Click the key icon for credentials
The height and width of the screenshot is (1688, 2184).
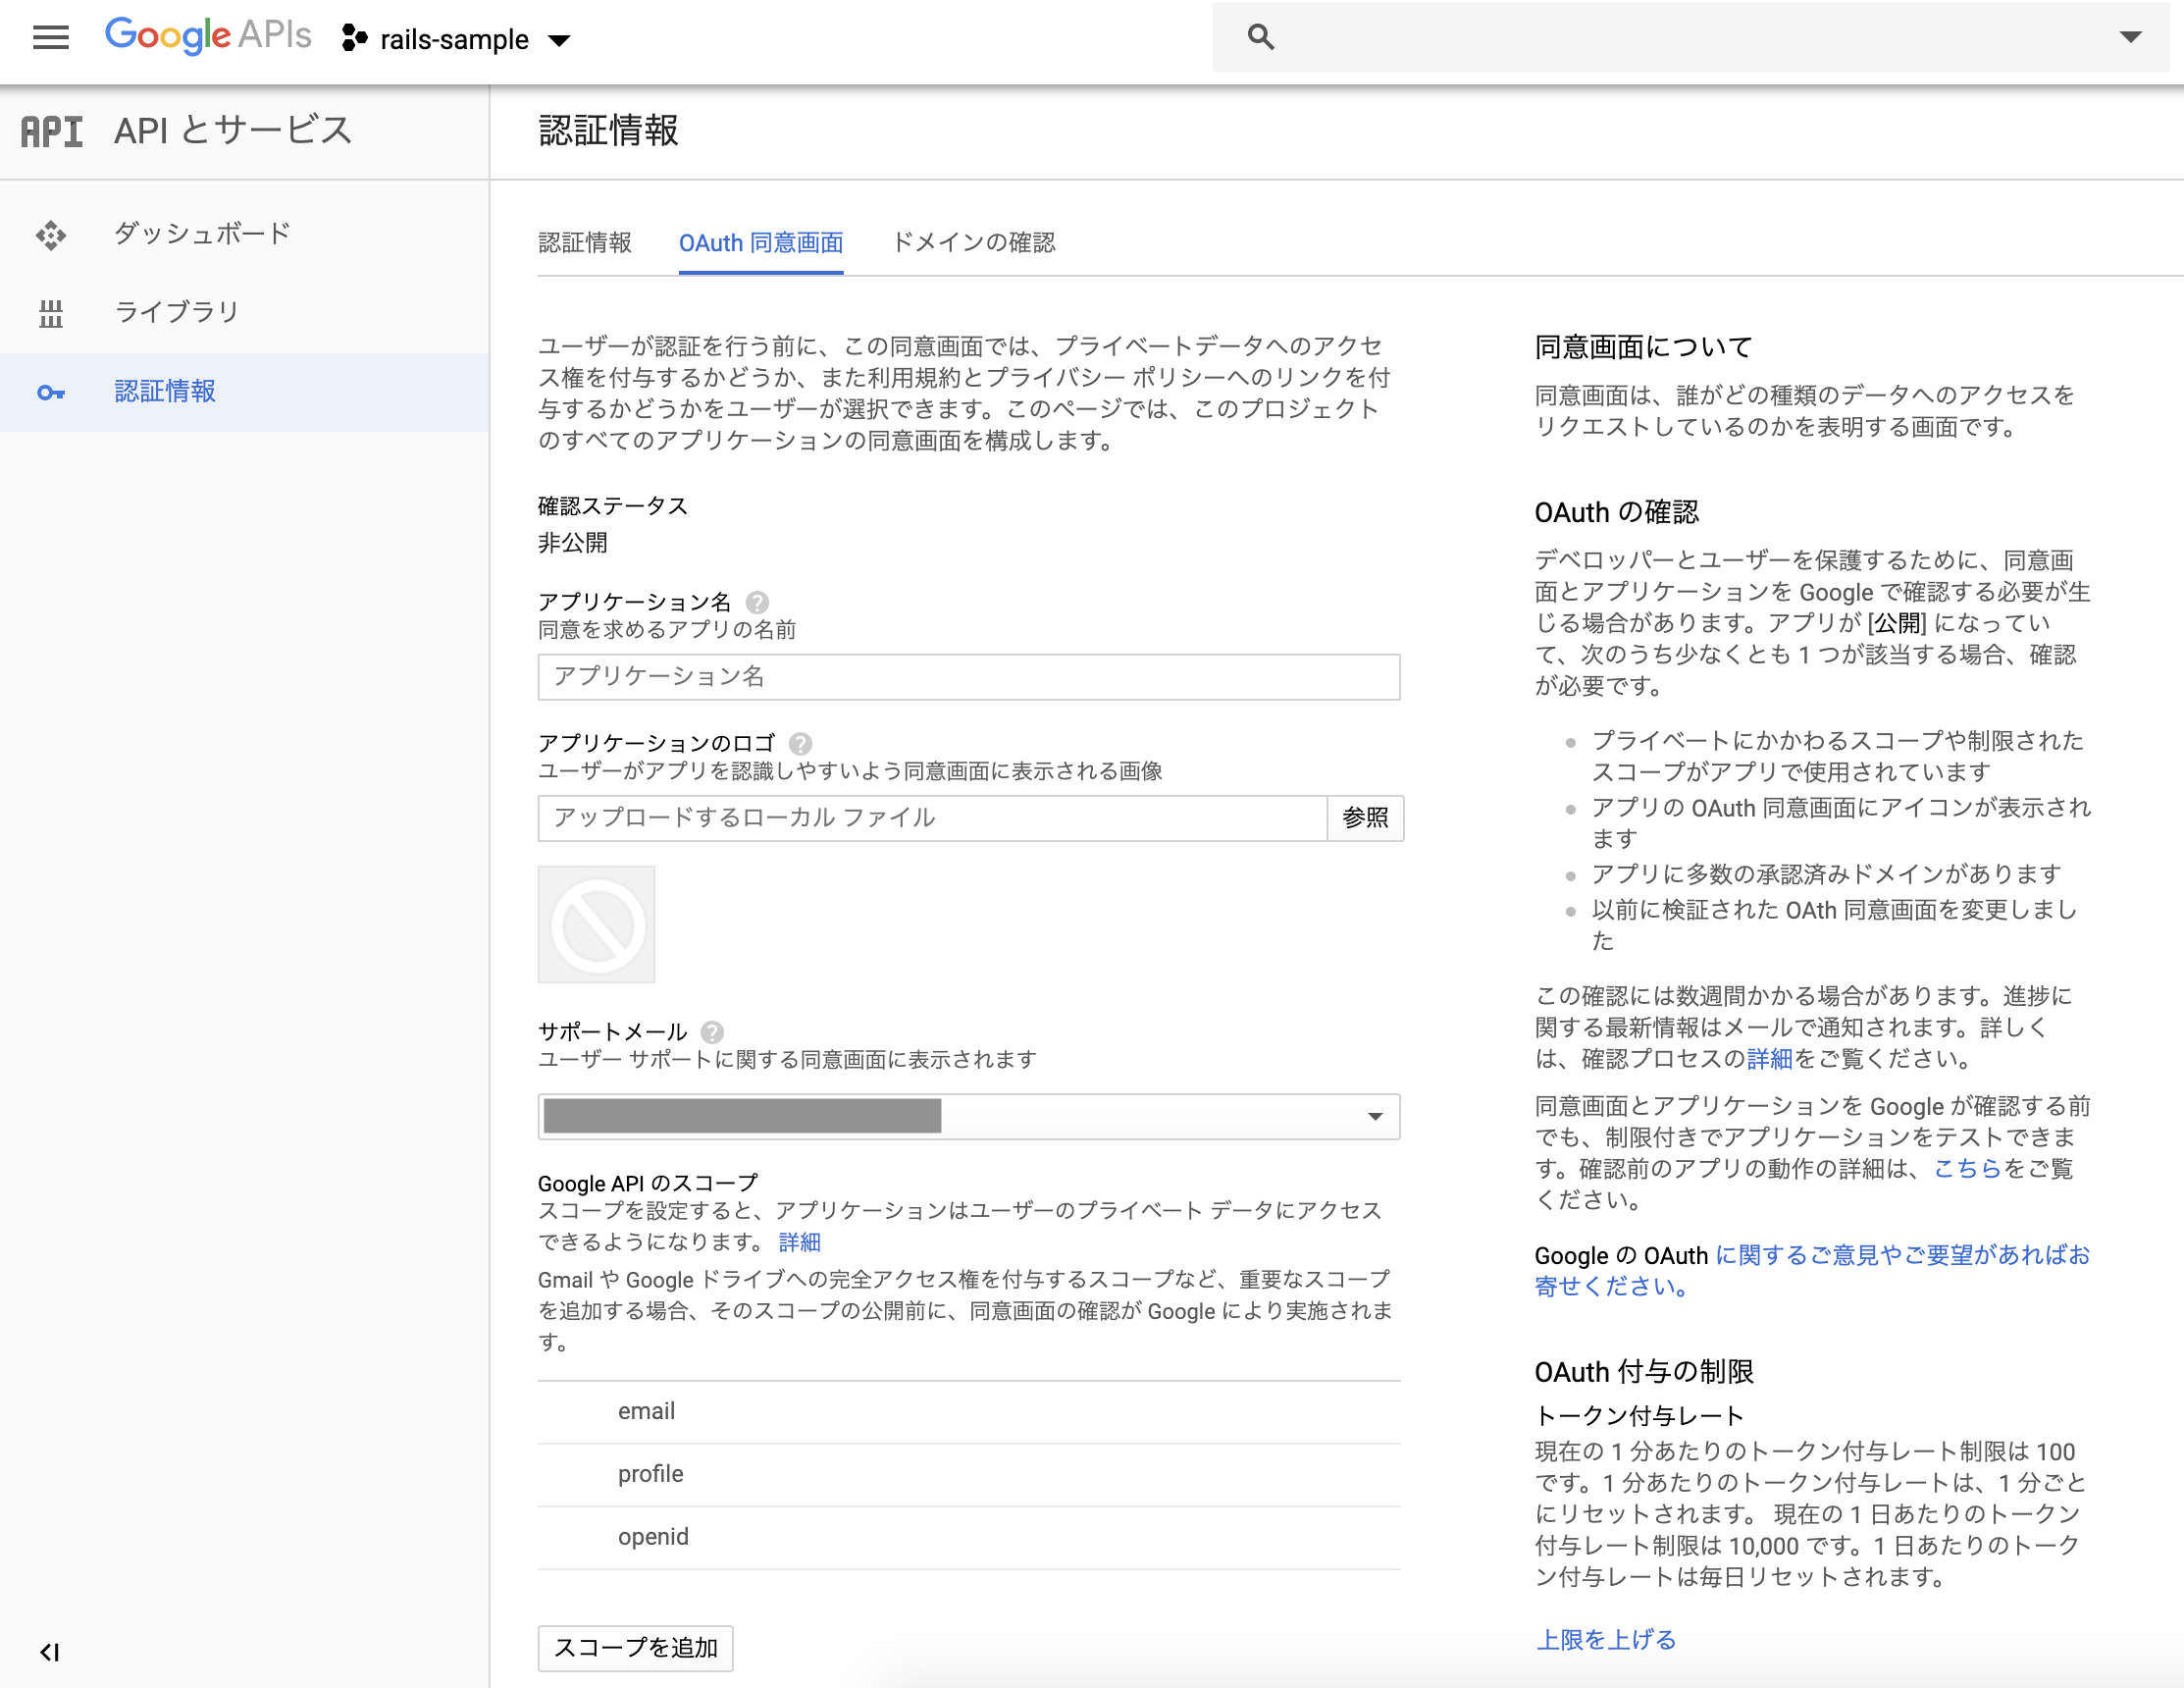[51, 392]
